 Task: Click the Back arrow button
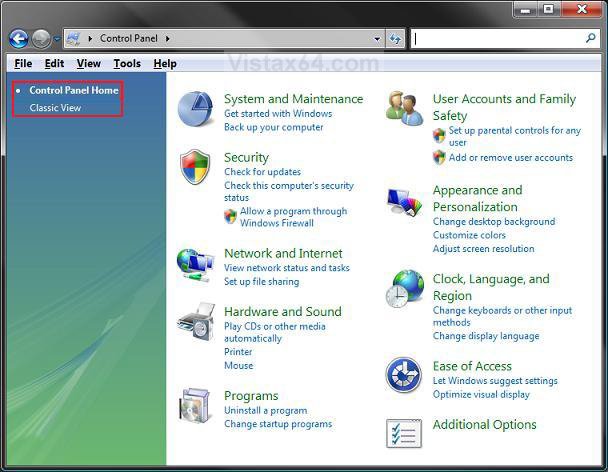pos(19,39)
